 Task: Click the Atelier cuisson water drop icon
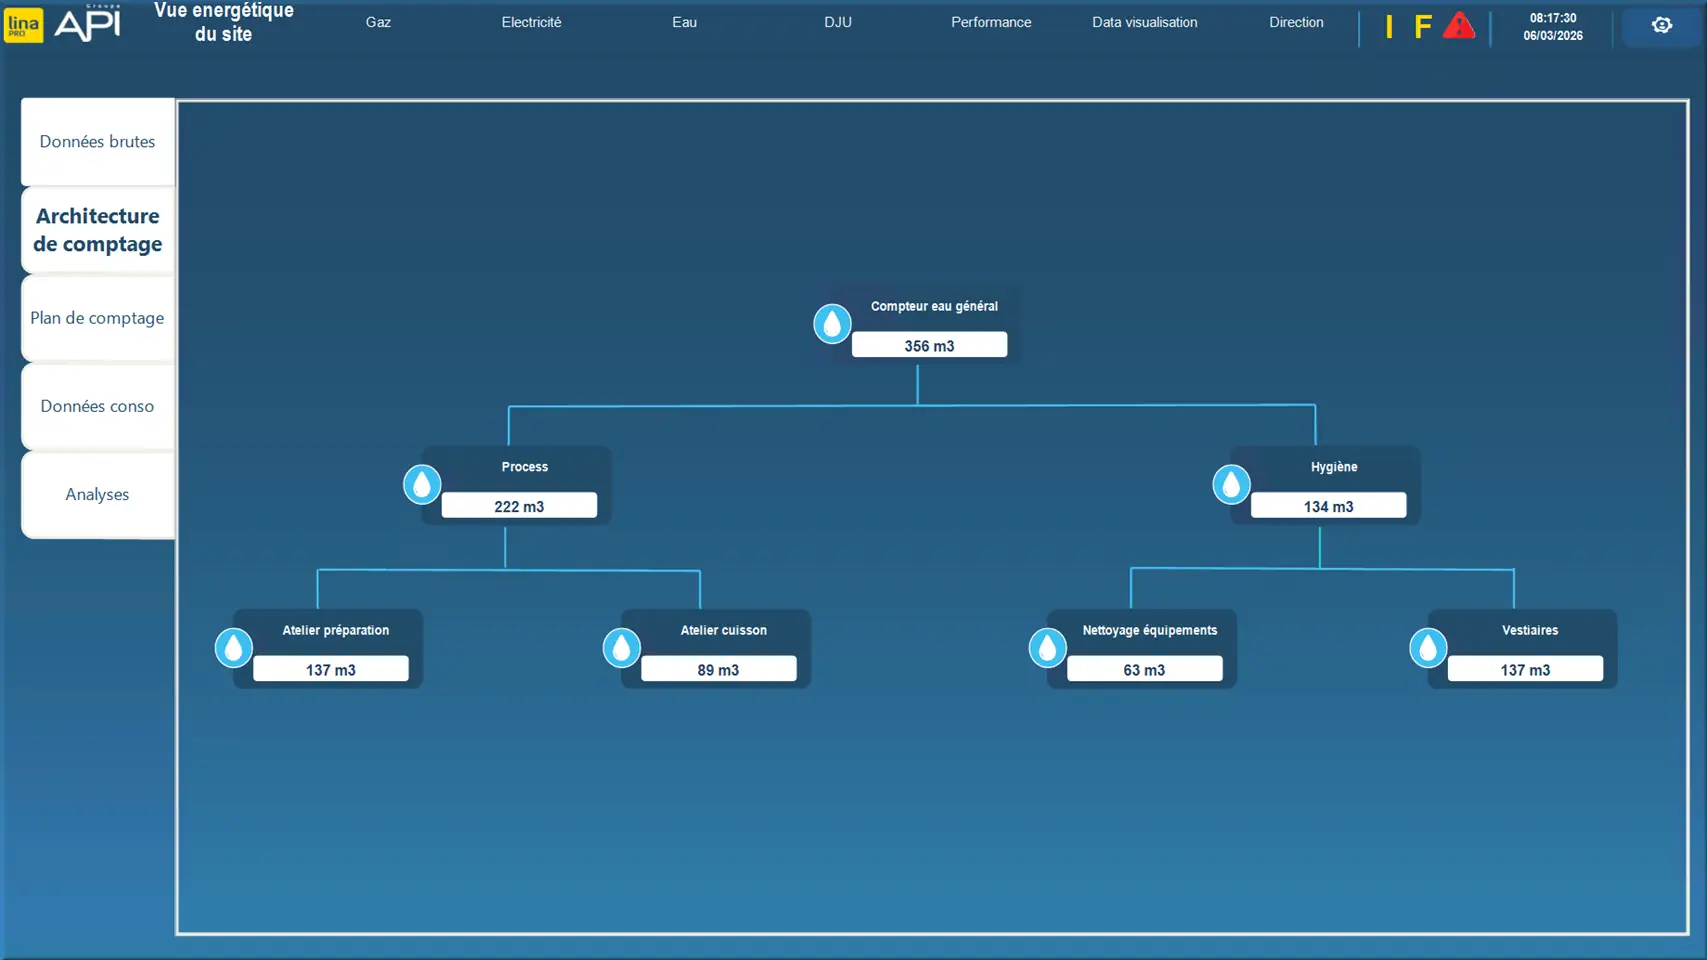[621, 648]
